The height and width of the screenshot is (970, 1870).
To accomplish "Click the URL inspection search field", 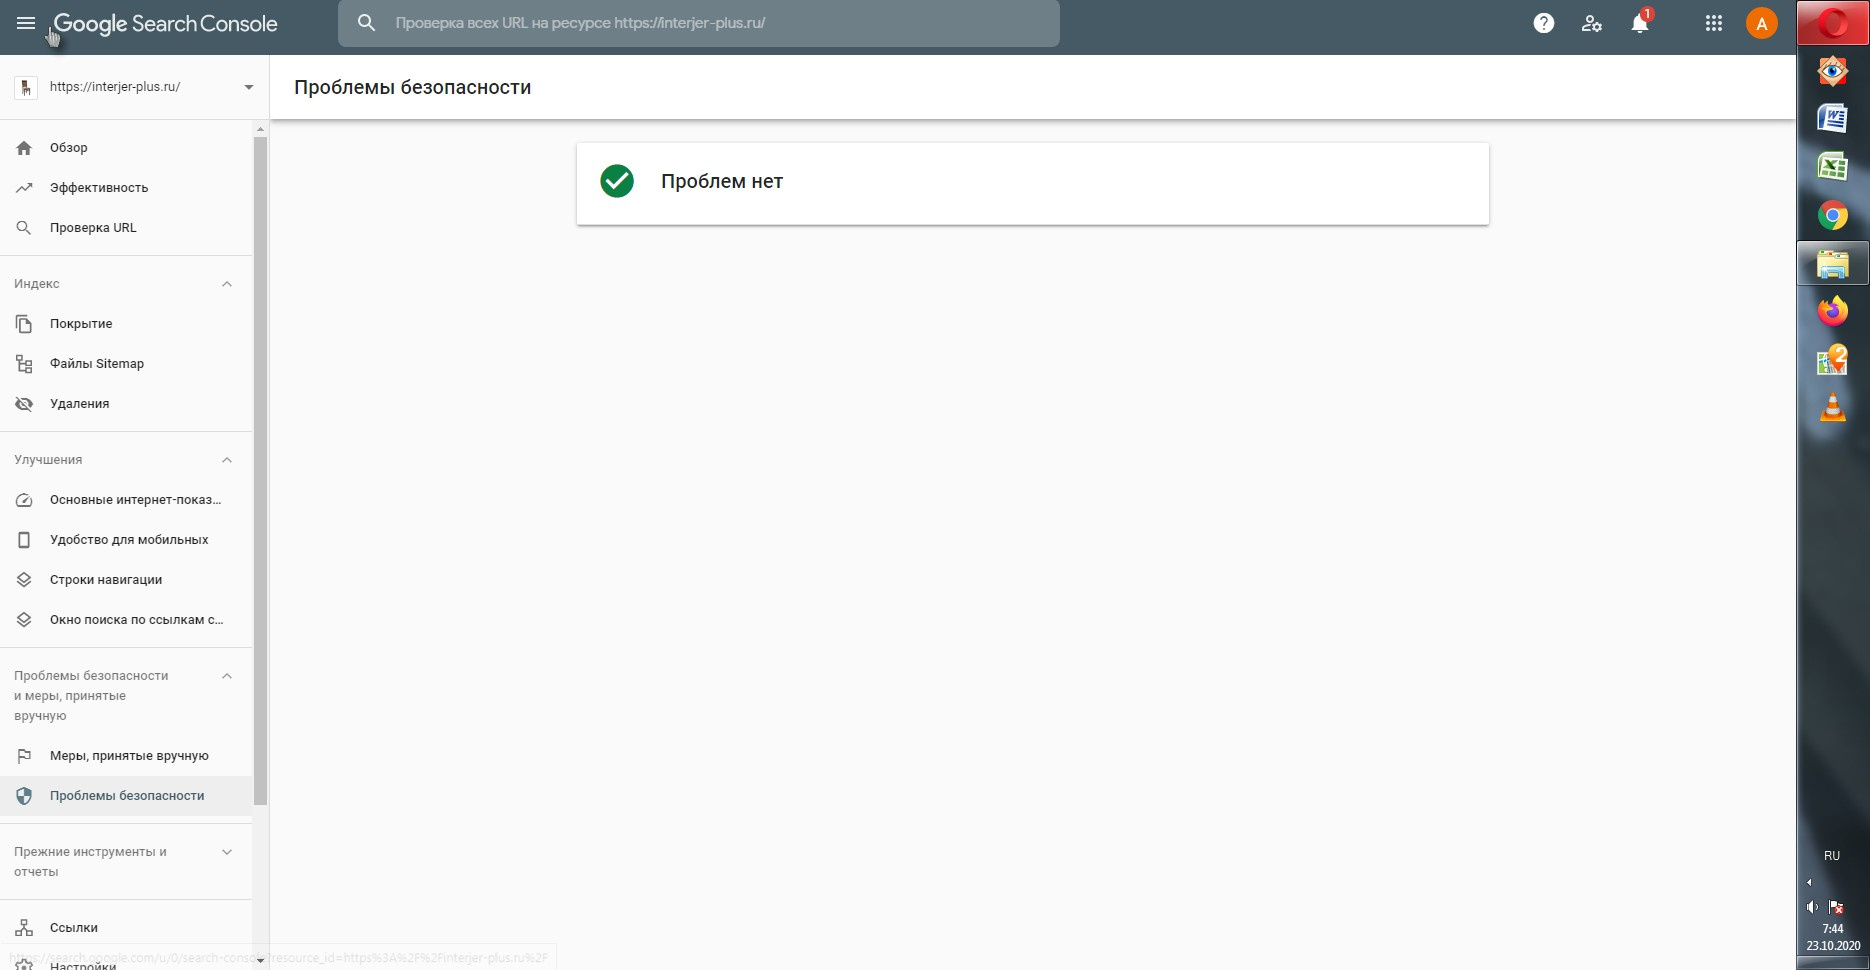I will click(x=698, y=23).
